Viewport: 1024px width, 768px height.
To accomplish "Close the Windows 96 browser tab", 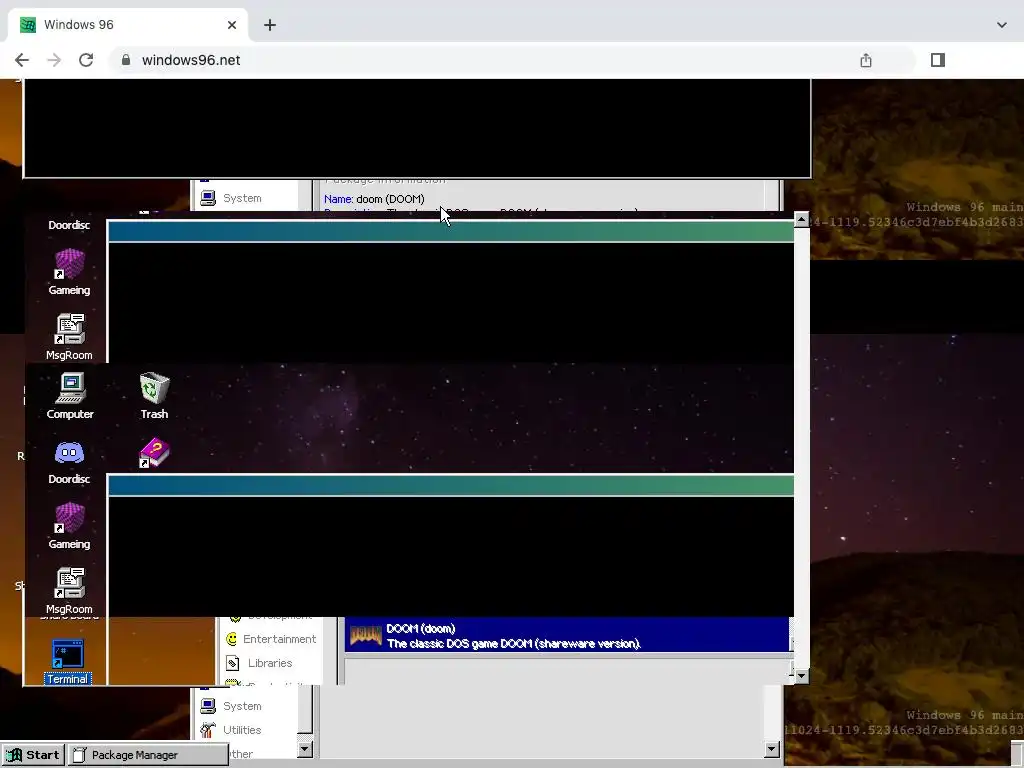I will pyautogui.click(x=232, y=25).
